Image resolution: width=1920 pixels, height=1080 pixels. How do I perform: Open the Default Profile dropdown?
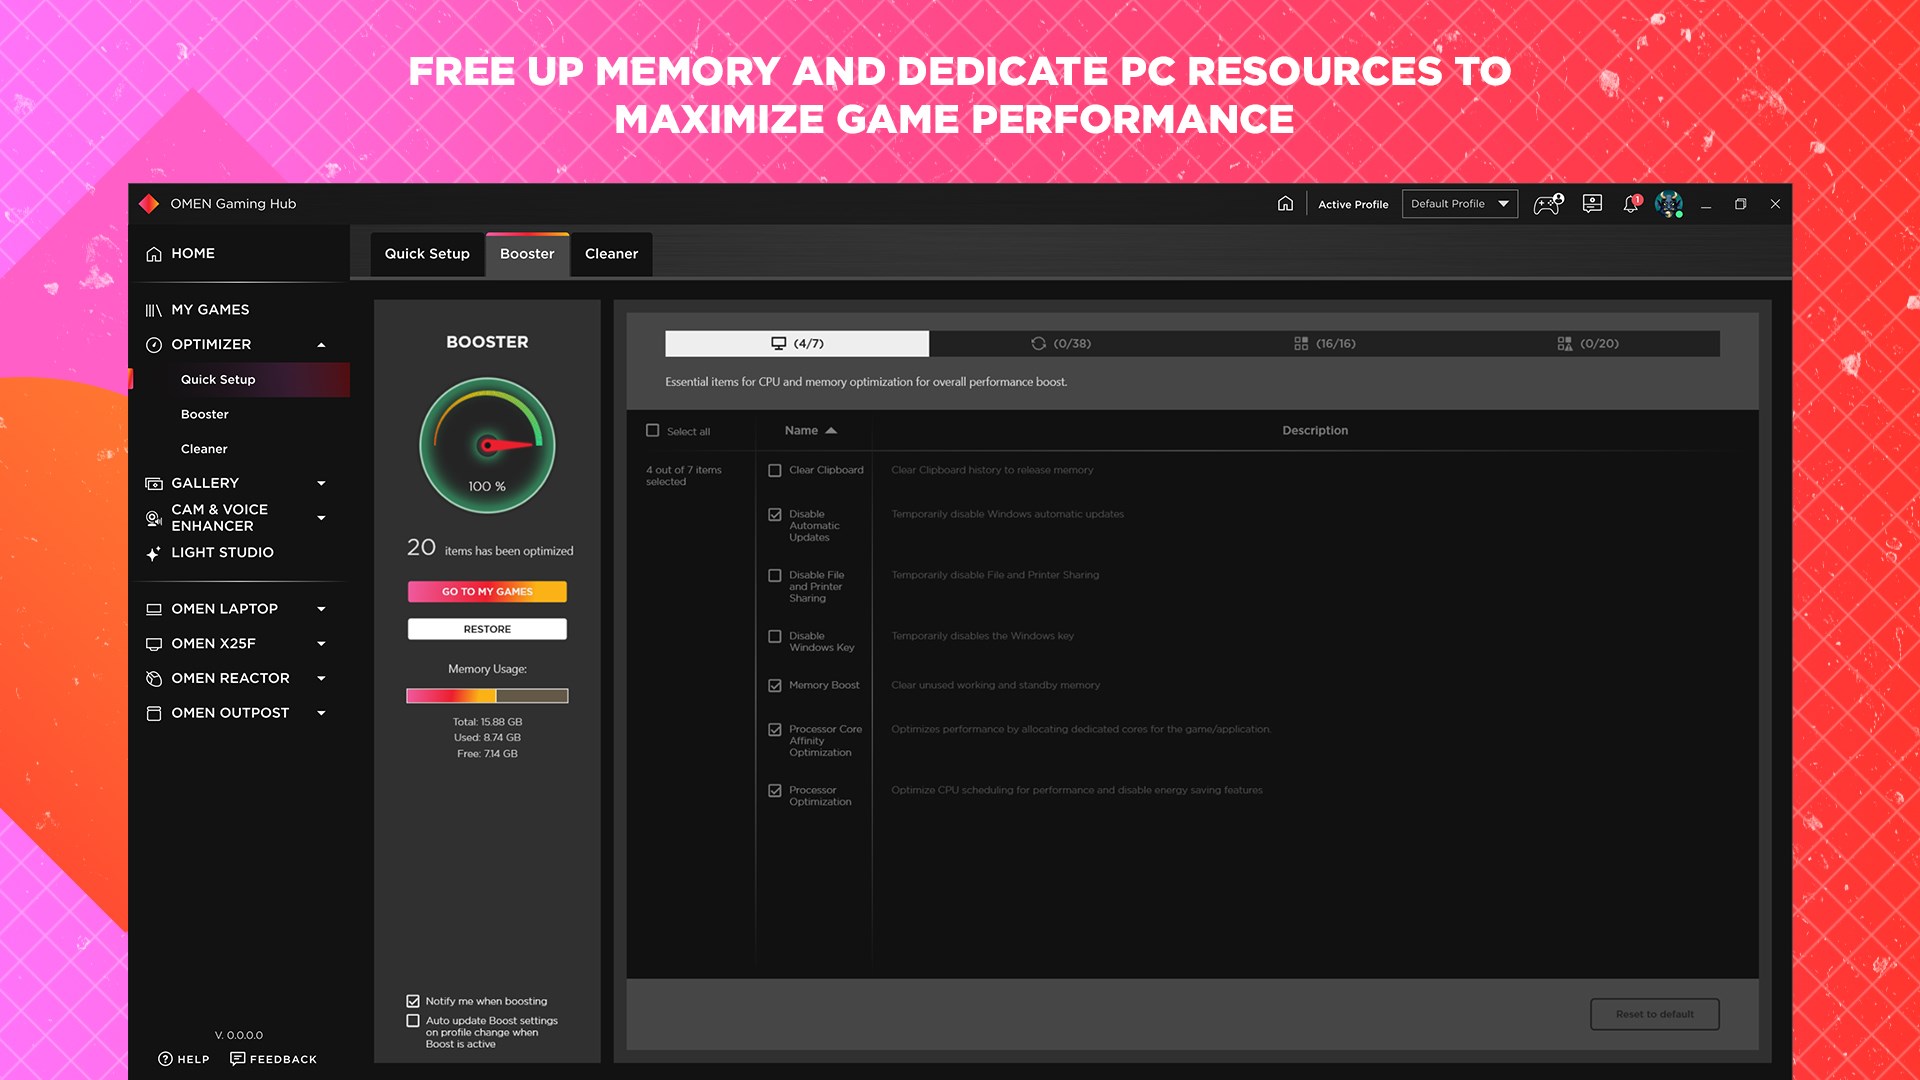(x=1459, y=204)
